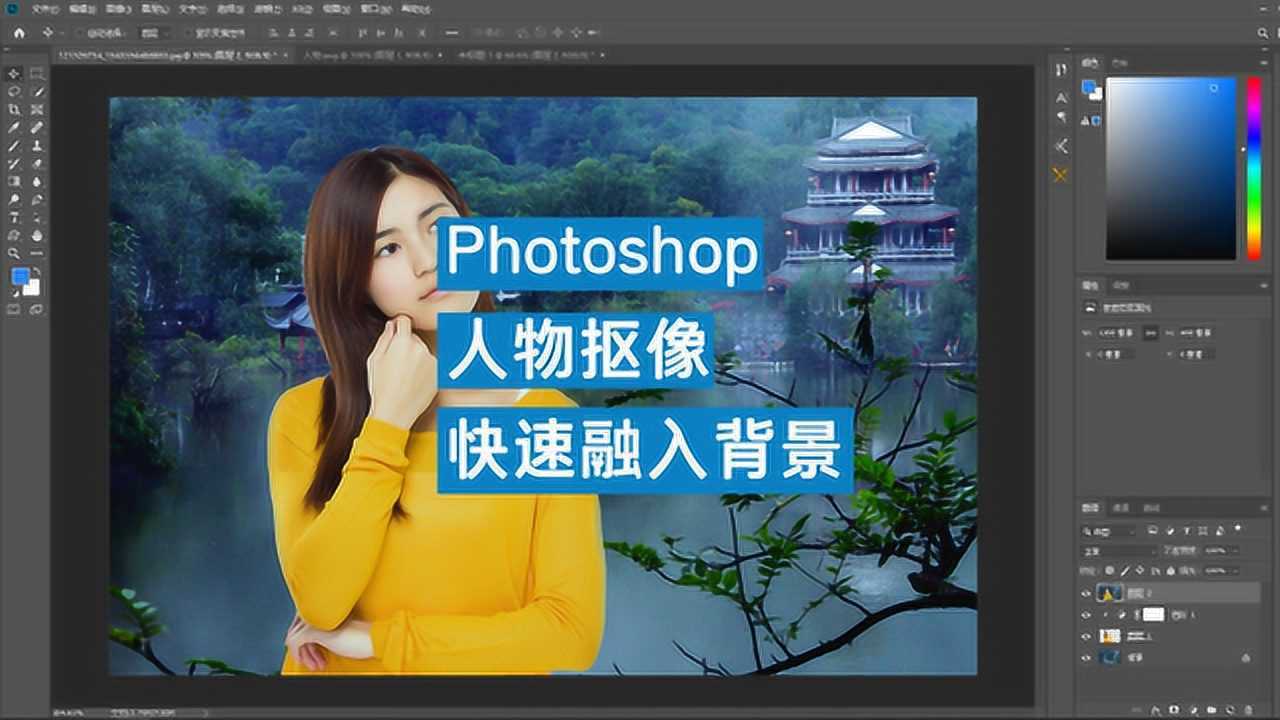Image resolution: width=1280 pixels, height=720 pixels.
Task: Open the auto-select target dropdown
Action: tap(153, 33)
